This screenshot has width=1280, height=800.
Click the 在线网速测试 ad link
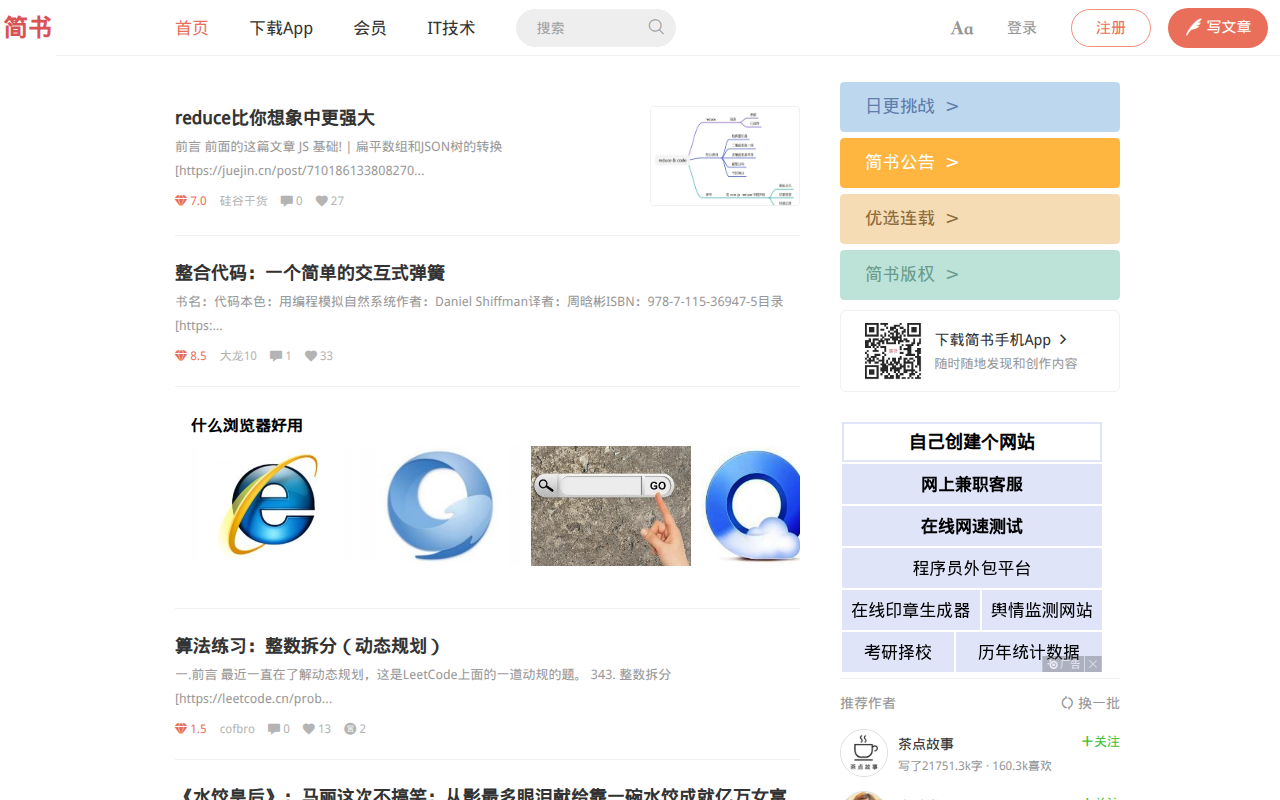[972, 526]
